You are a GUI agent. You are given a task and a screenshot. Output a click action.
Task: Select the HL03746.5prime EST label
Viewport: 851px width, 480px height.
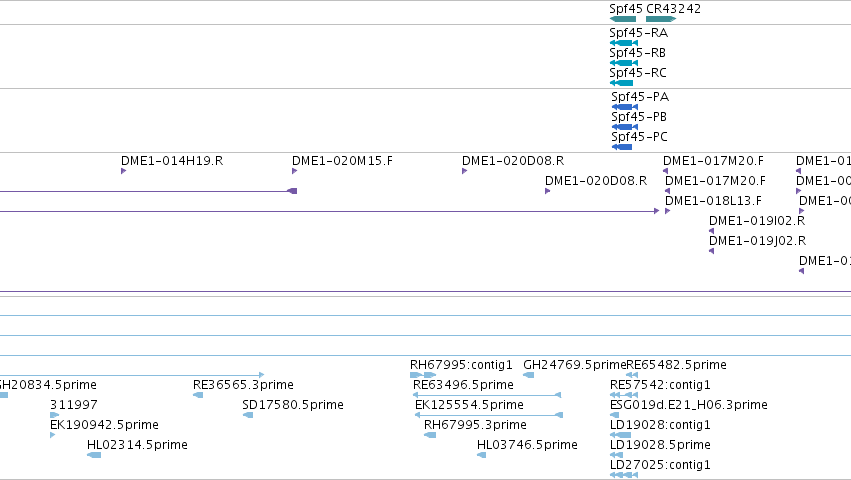coord(527,445)
